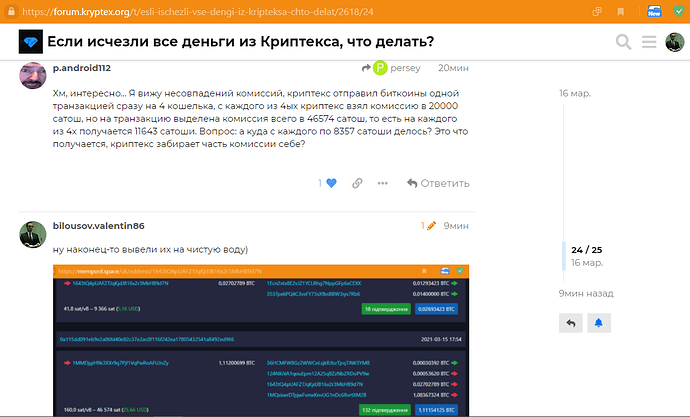Click the Kryptex diamond logo
This screenshot has width=690, height=417.
pos(28,42)
